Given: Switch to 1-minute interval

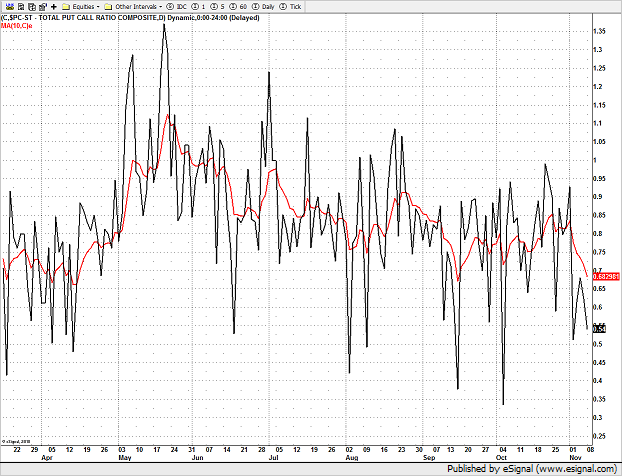Looking at the screenshot, I should (198, 7).
